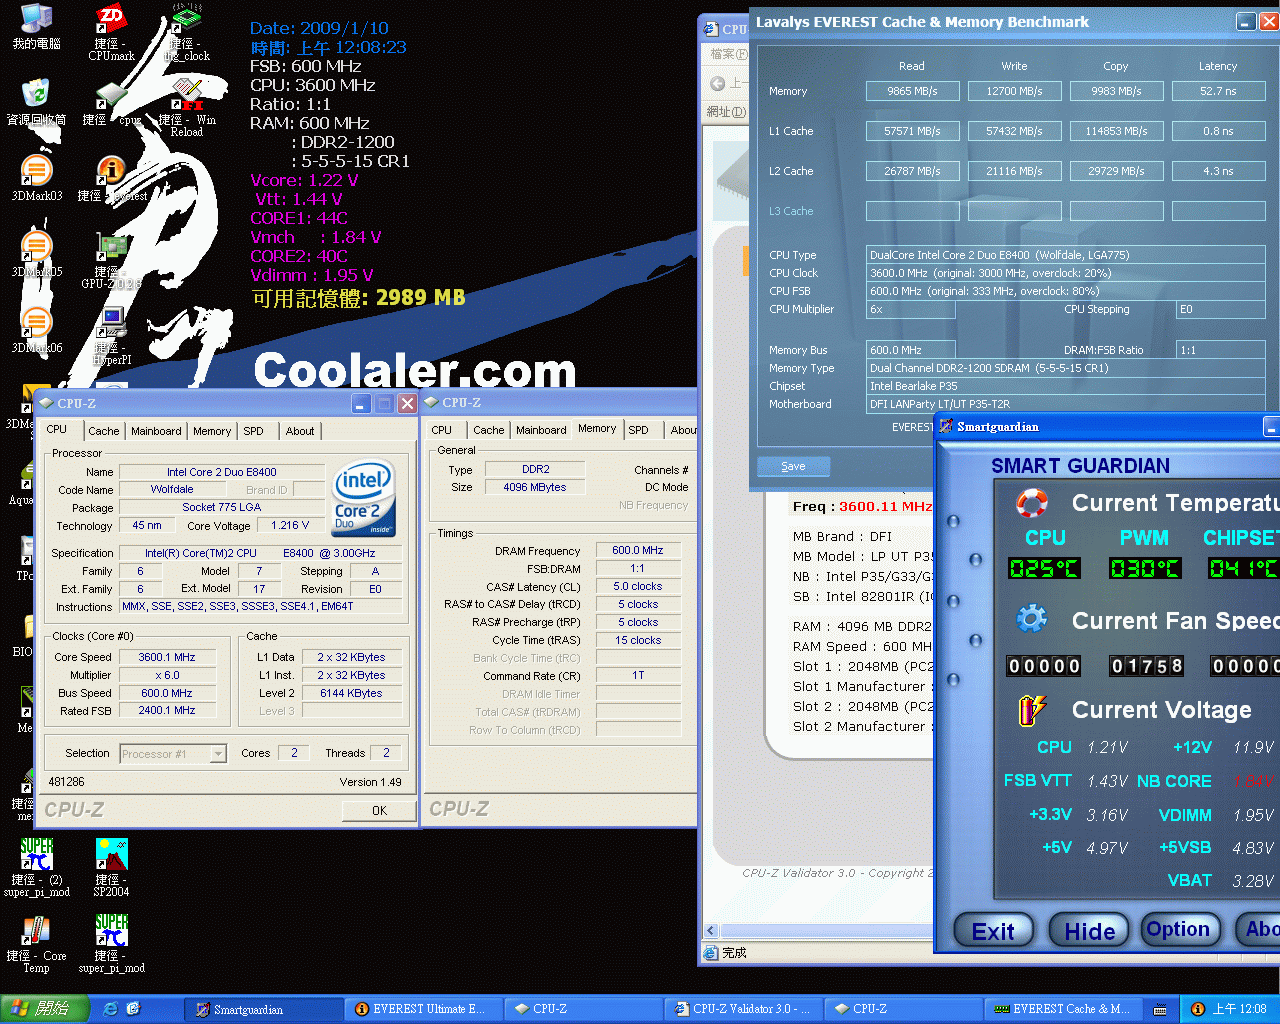
Task: Switch to Memory tab in left CPU-Z
Action: [212, 431]
